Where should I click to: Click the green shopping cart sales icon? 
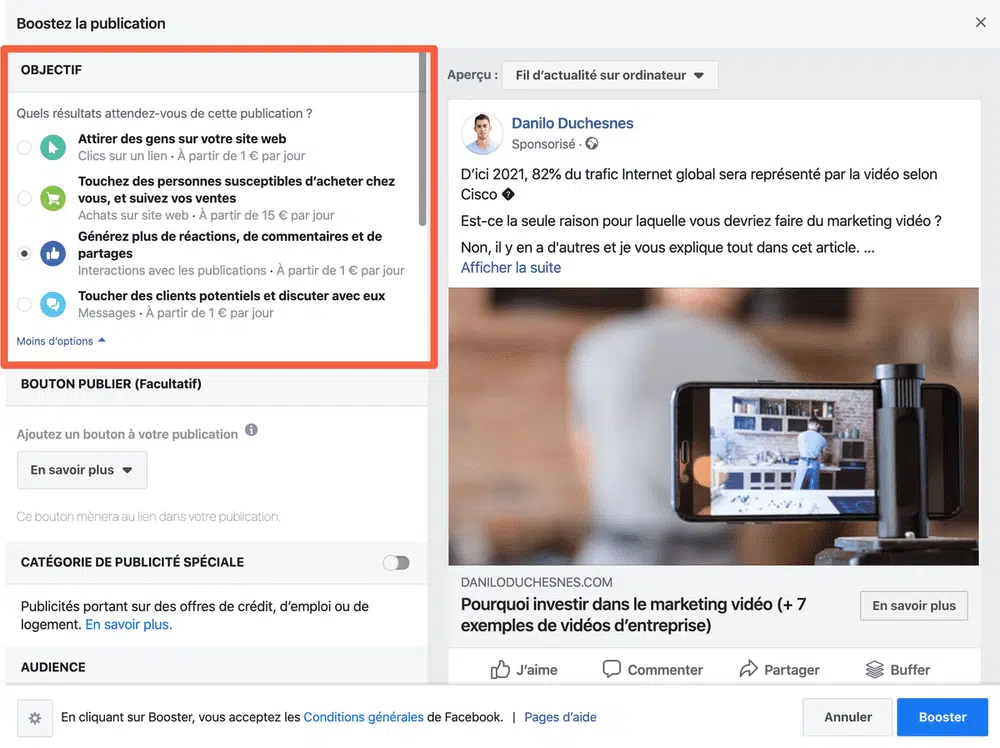53,198
